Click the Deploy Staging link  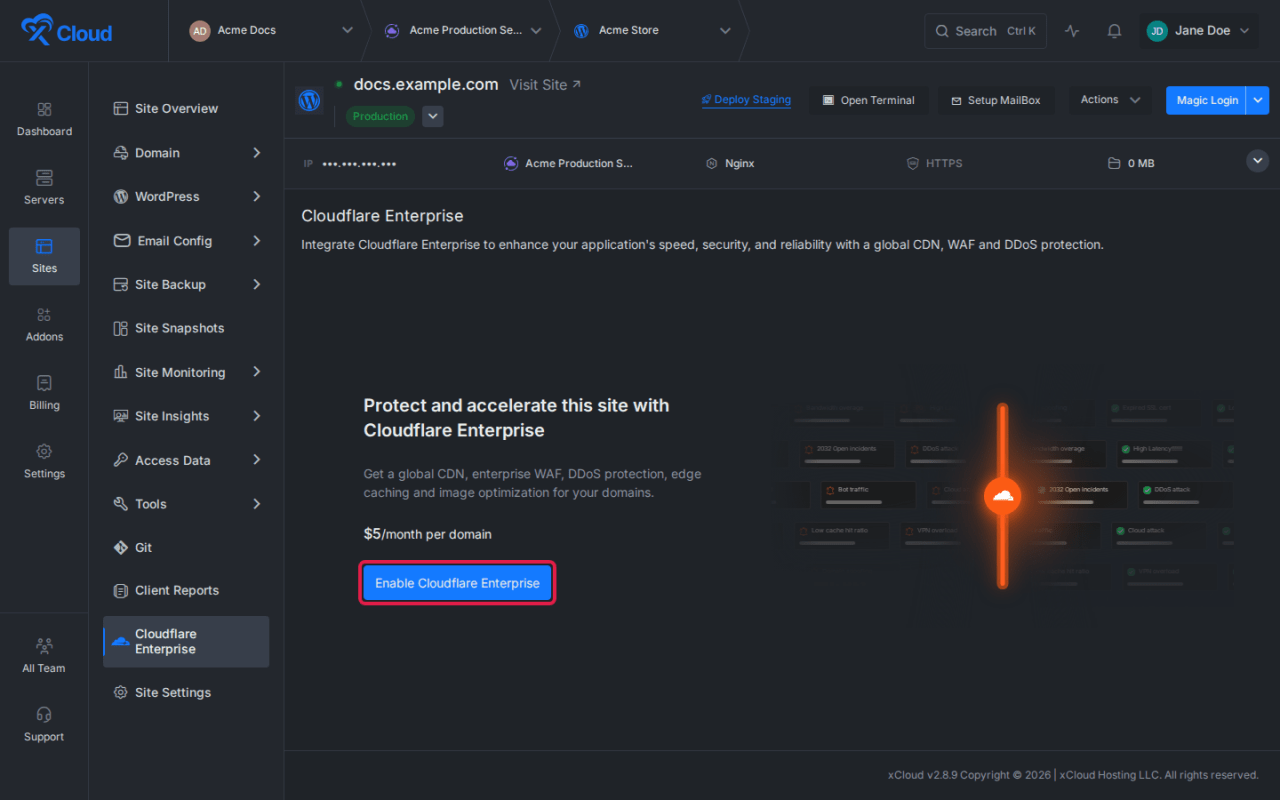tap(746, 100)
